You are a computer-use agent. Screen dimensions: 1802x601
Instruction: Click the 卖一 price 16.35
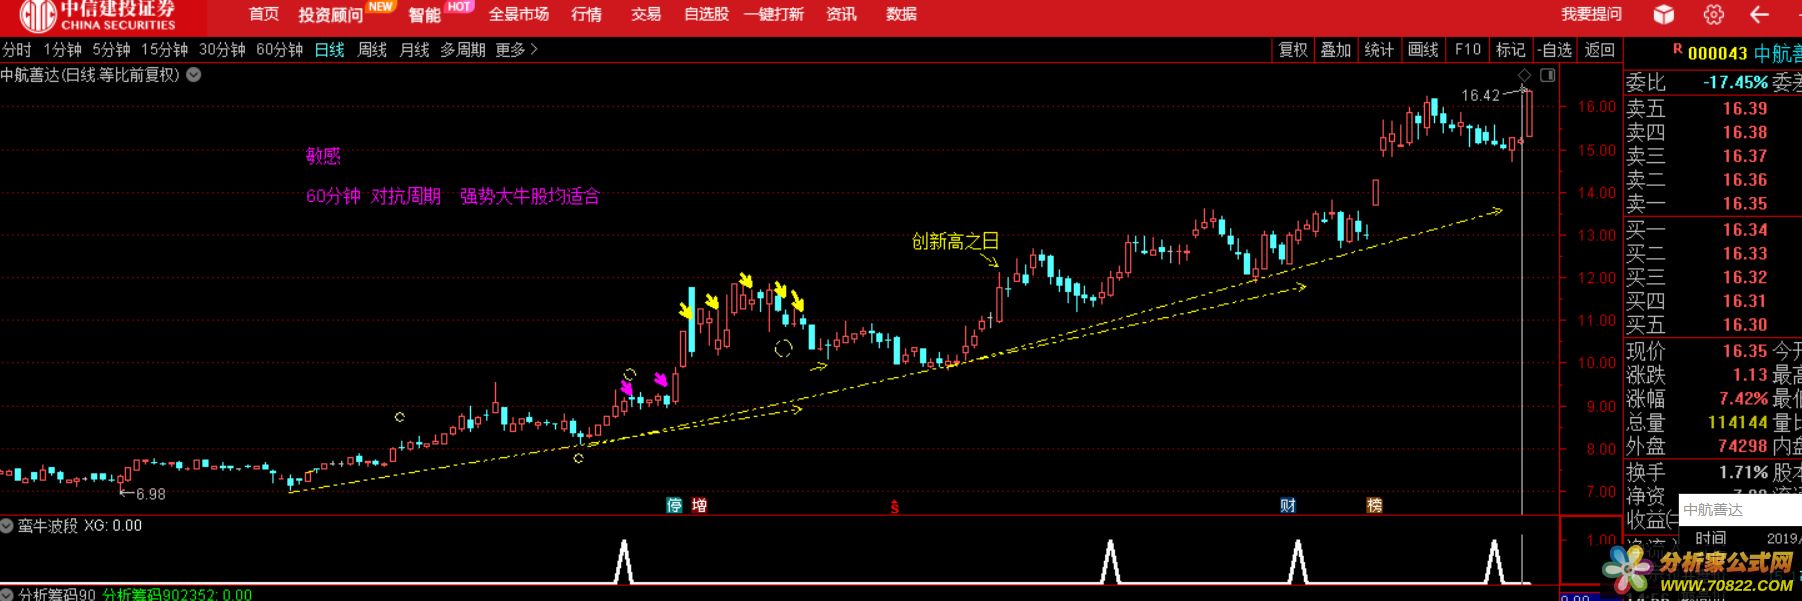point(1745,203)
